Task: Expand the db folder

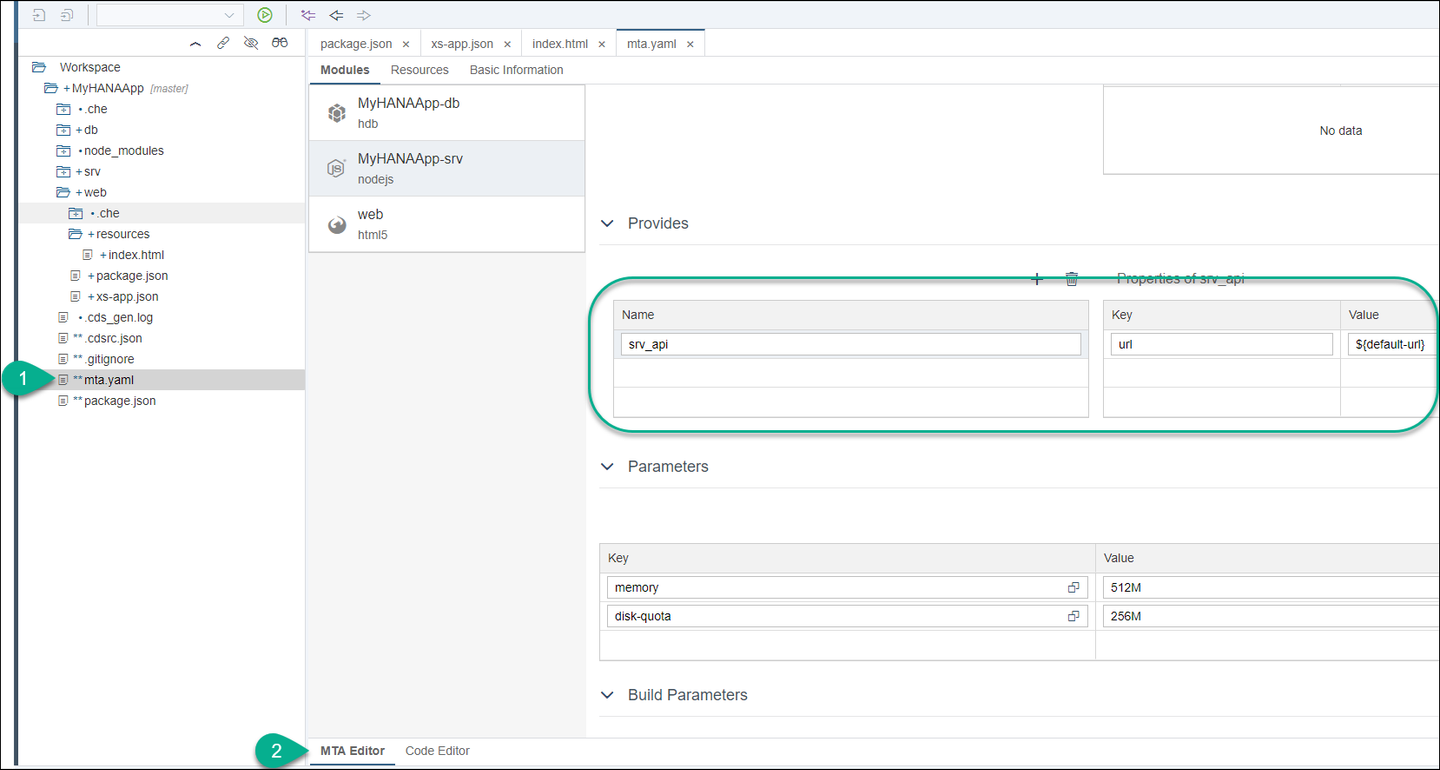Action: [63, 130]
